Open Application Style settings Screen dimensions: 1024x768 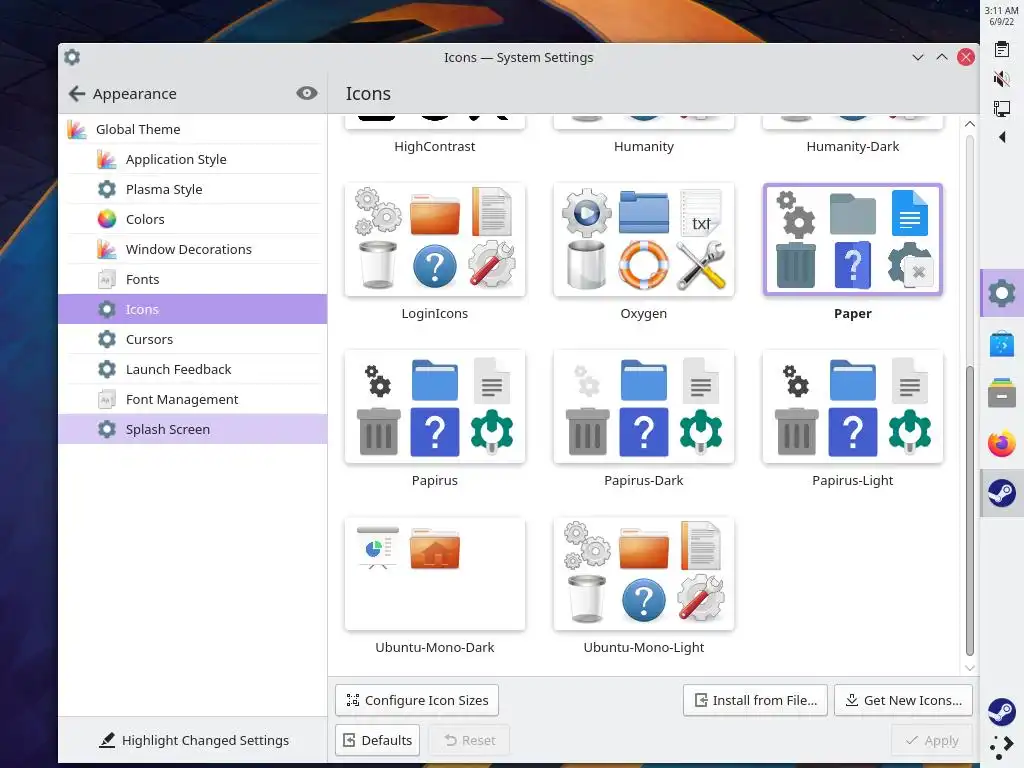click(x=193, y=159)
